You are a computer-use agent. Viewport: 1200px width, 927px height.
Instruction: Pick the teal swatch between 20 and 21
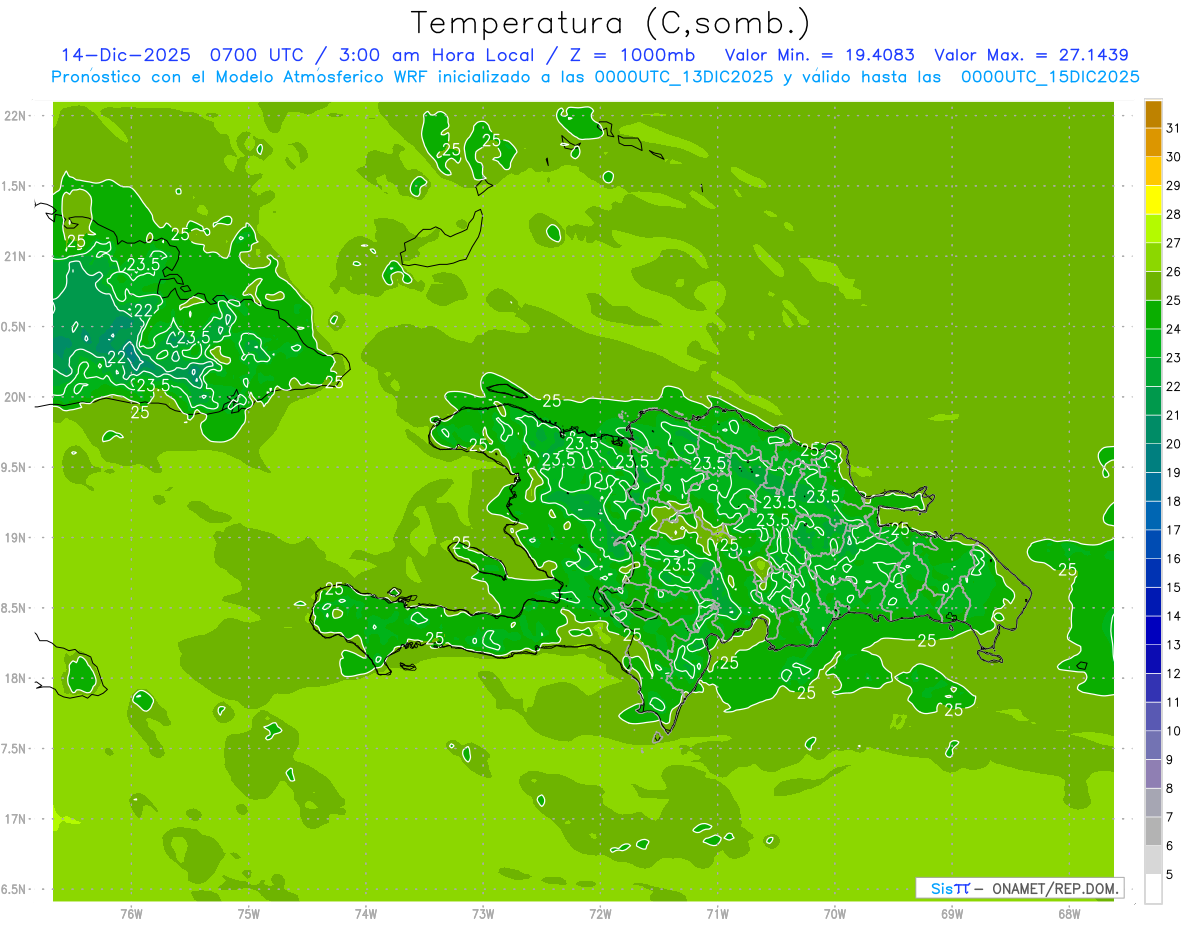(x=1153, y=430)
